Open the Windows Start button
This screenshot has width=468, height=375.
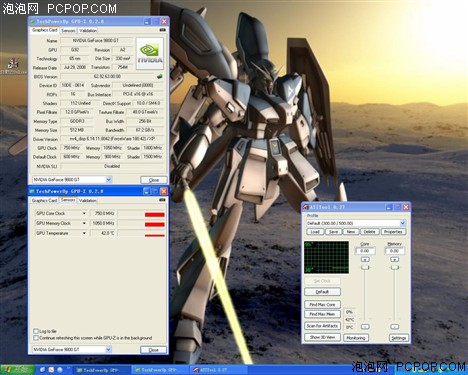coord(17,370)
